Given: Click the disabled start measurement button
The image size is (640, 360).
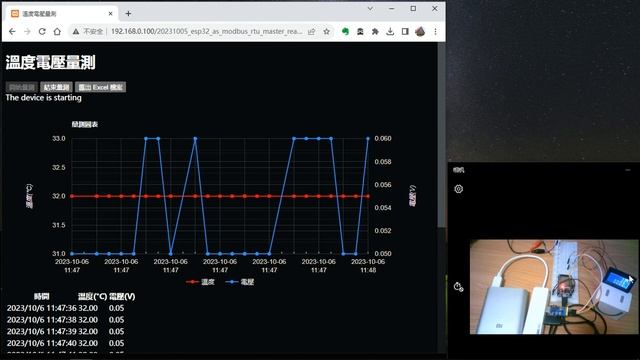Looking at the screenshot, I should point(22,87).
